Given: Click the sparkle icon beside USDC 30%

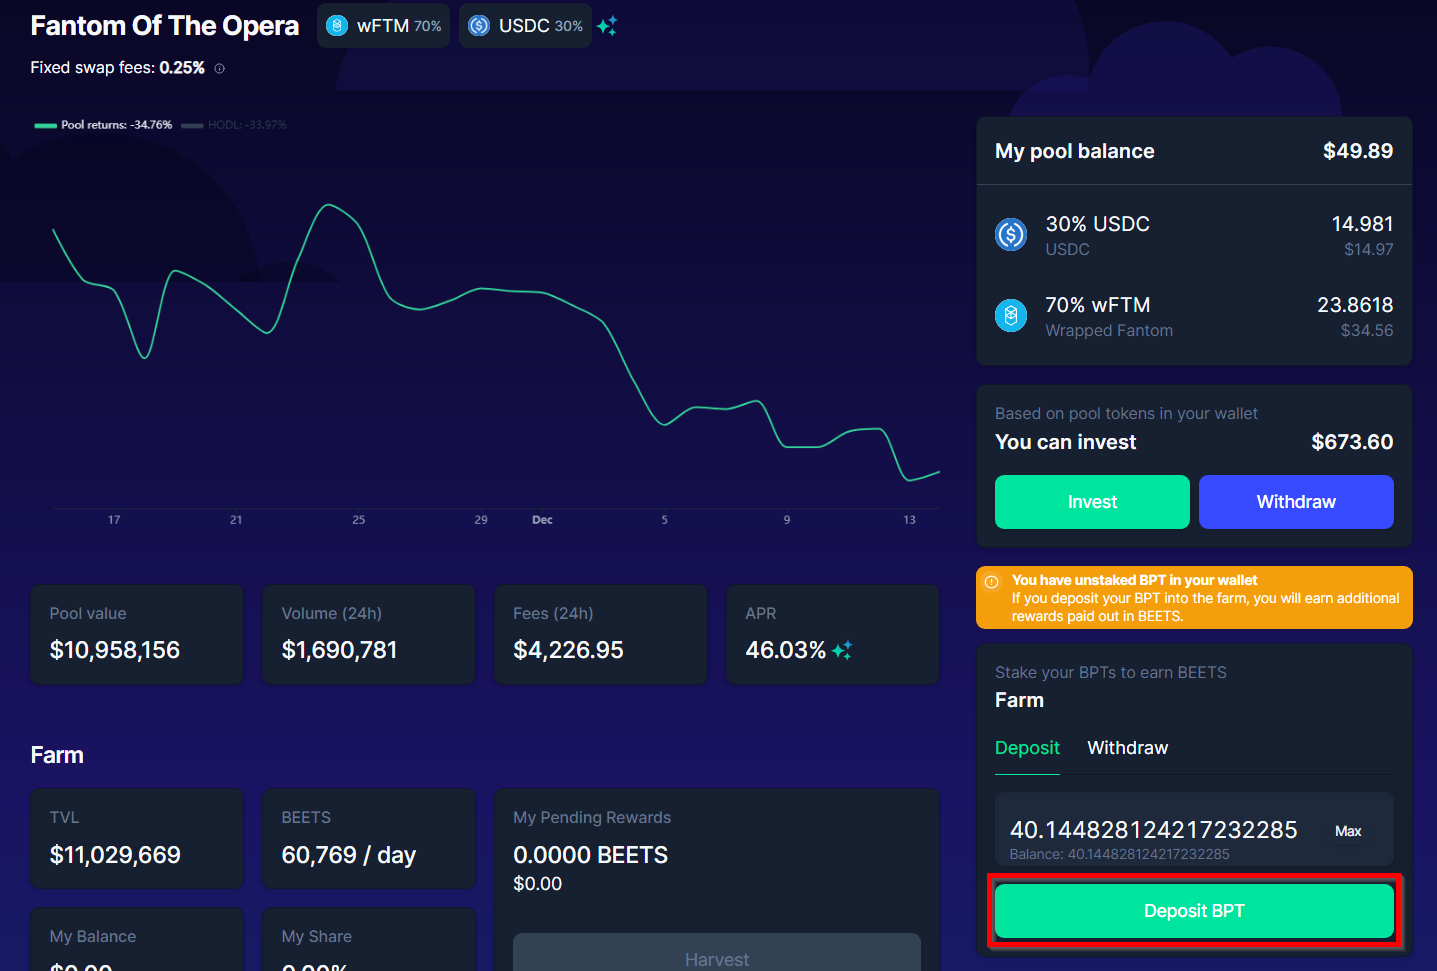Looking at the screenshot, I should (x=607, y=26).
